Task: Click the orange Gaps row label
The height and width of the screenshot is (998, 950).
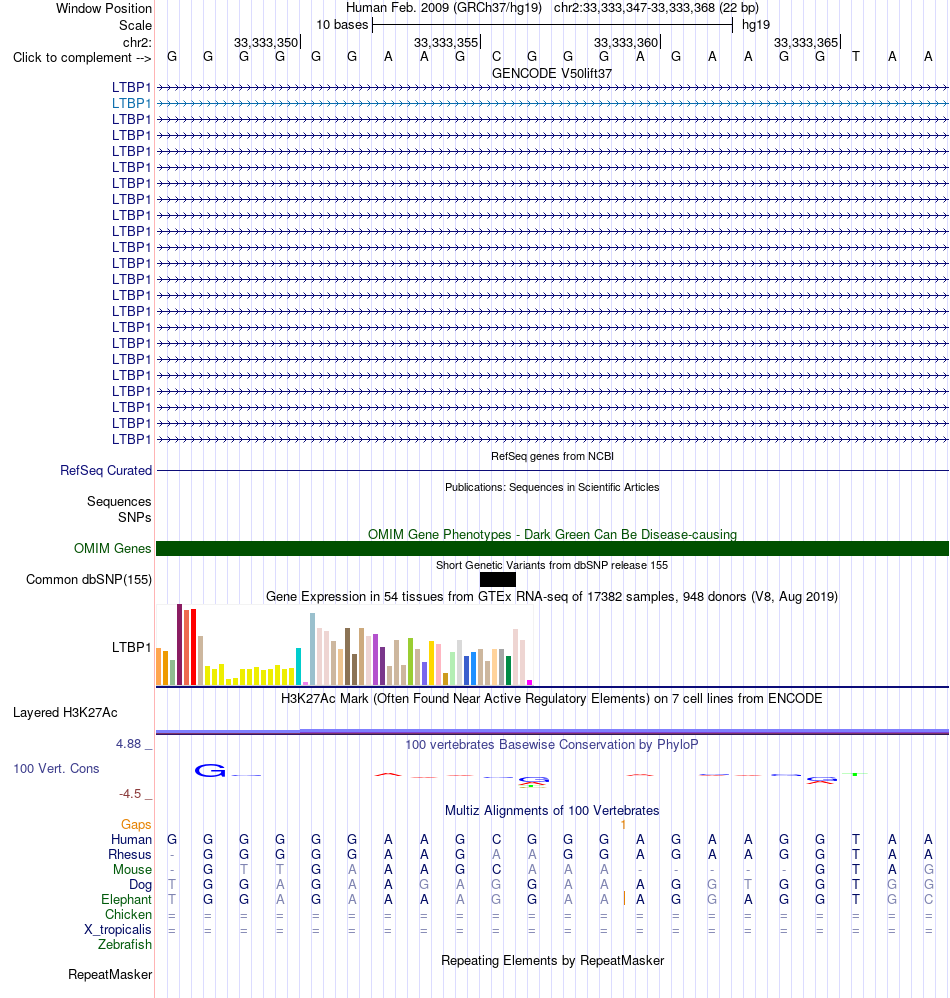Action: pos(136,824)
